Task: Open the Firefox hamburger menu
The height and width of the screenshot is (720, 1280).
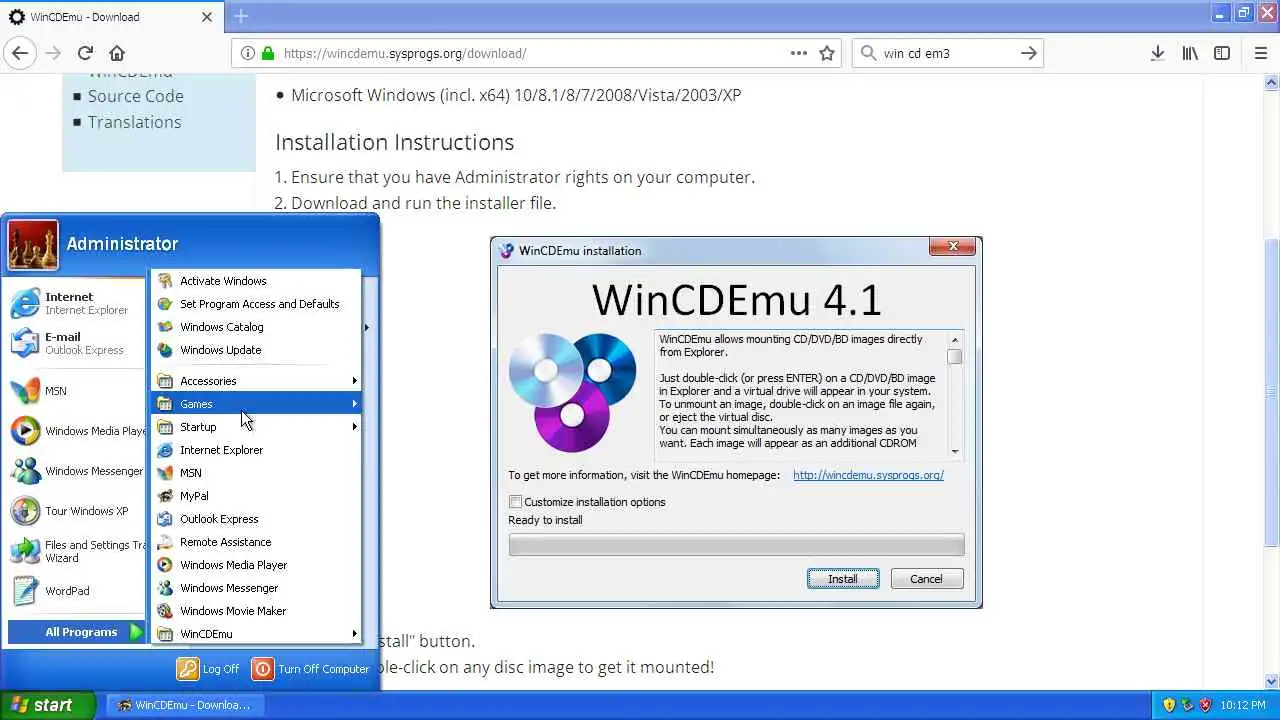Action: click(1260, 53)
